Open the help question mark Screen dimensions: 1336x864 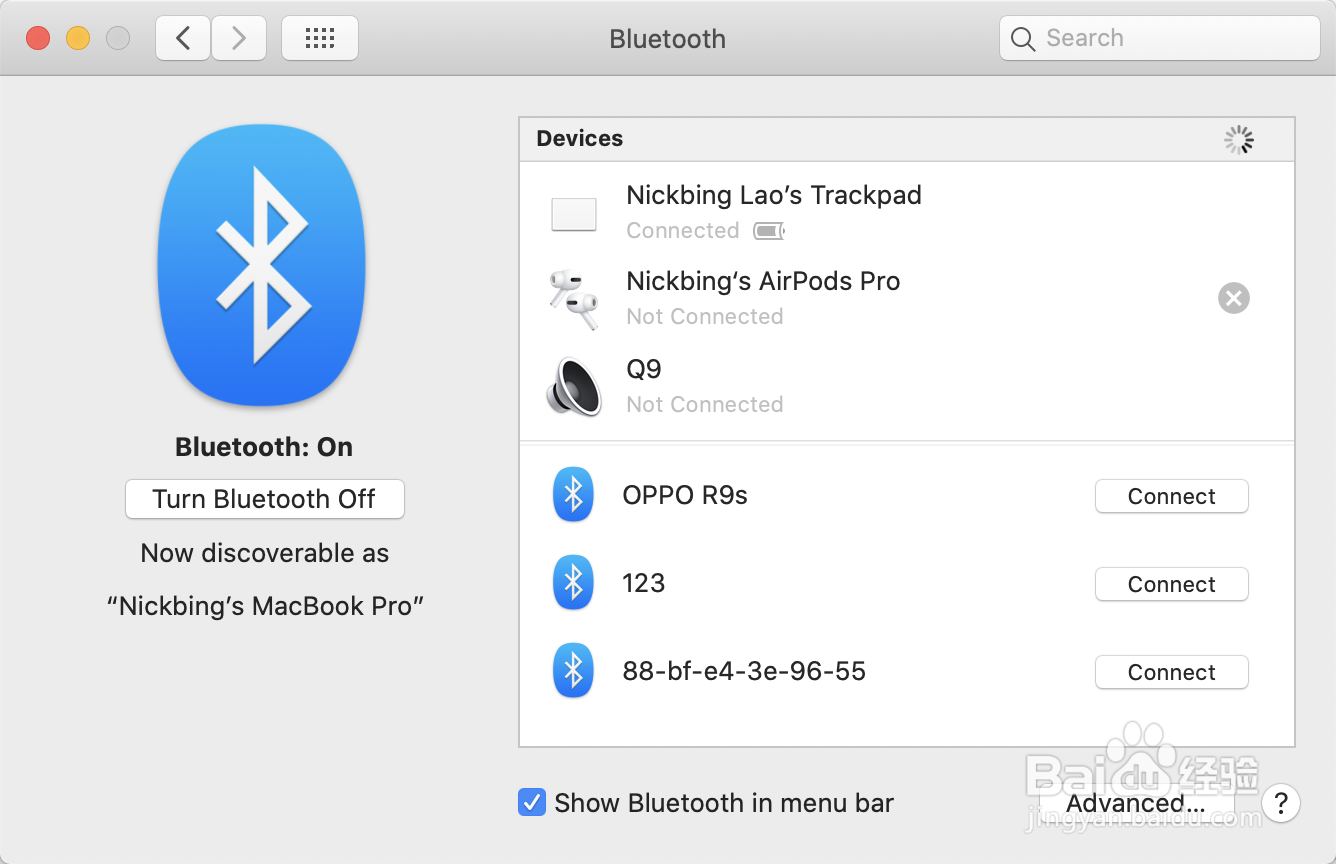pyautogui.click(x=1281, y=803)
